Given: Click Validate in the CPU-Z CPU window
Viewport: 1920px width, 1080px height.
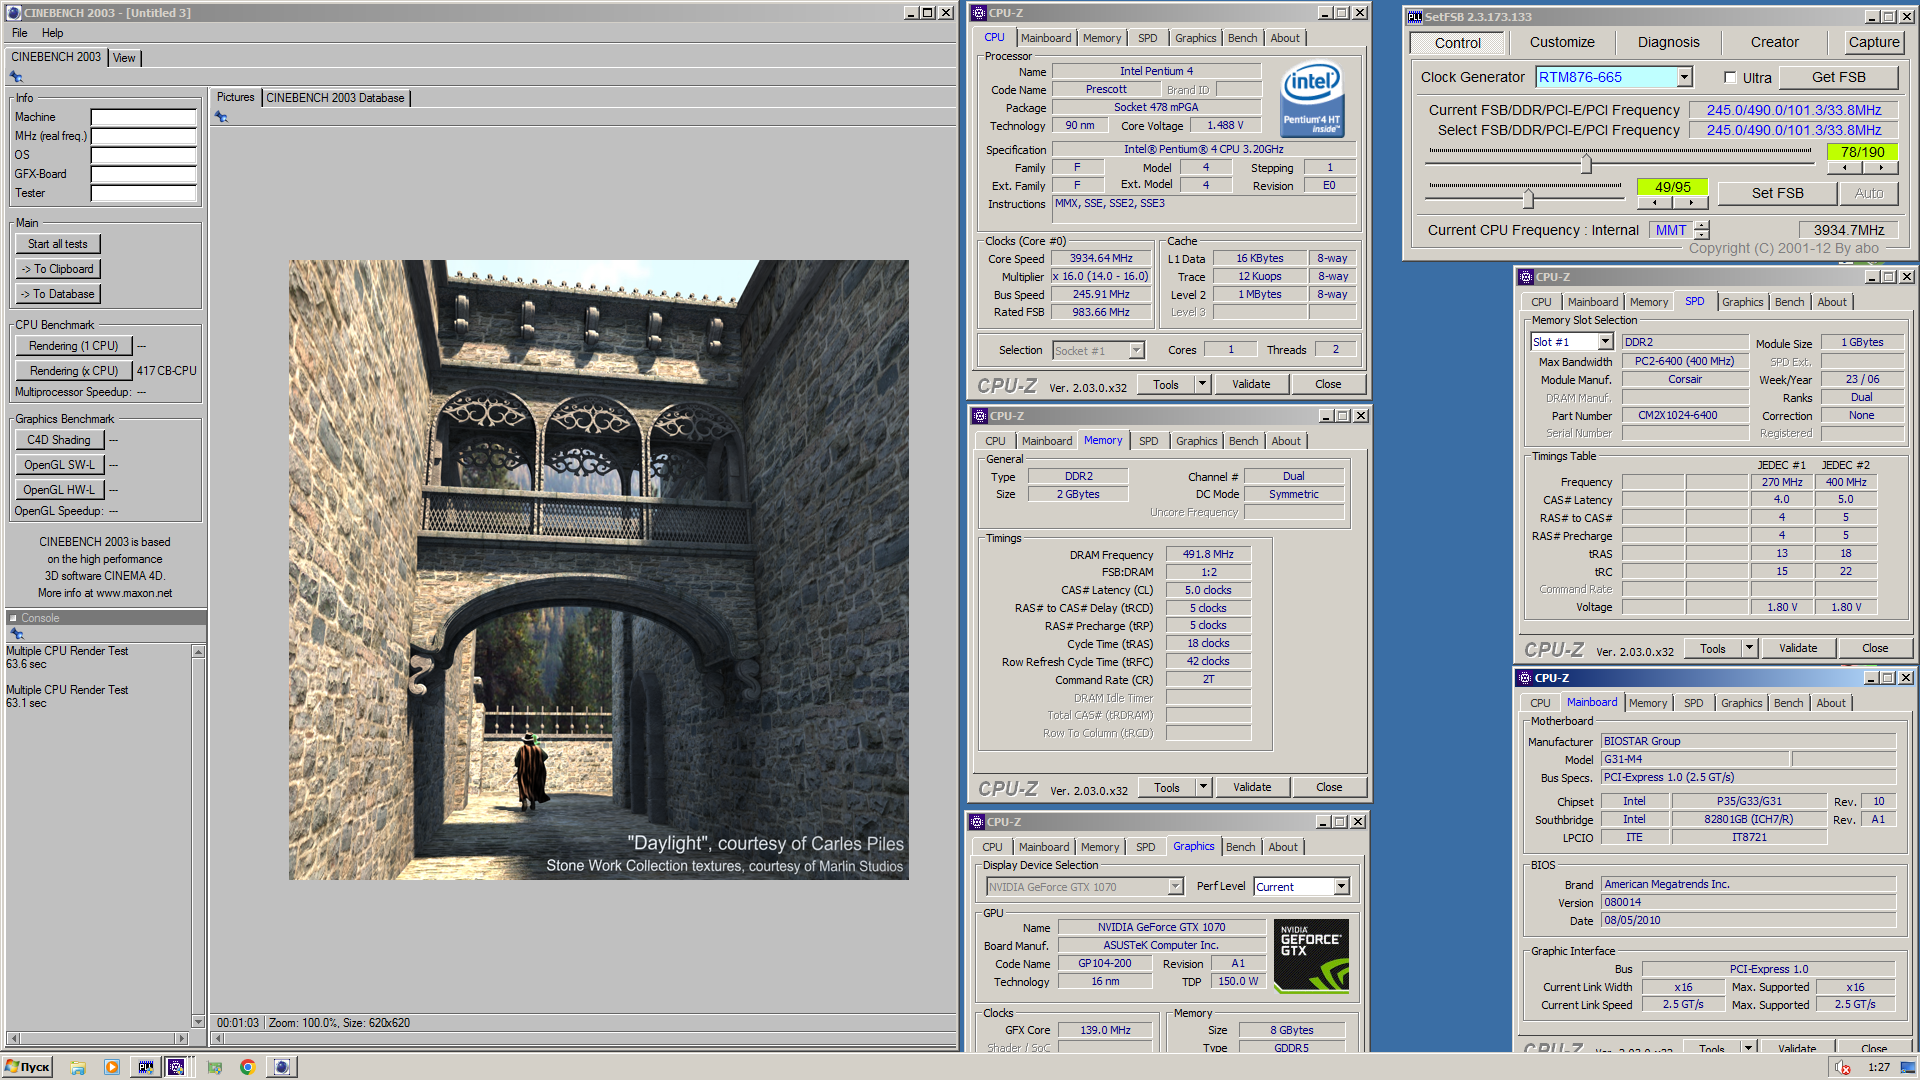Looking at the screenshot, I should [x=1251, y=384].
